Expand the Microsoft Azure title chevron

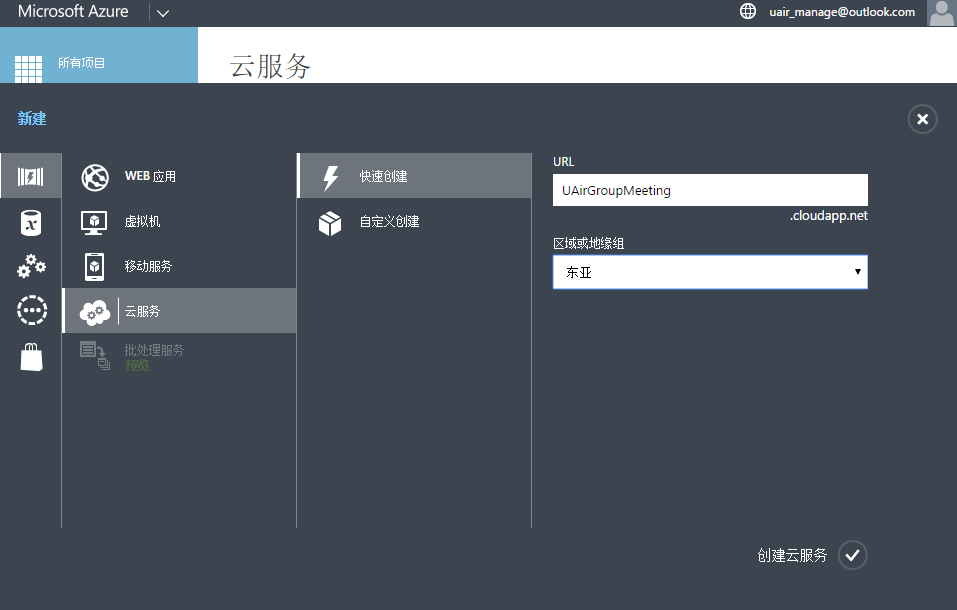click(163, 13)
